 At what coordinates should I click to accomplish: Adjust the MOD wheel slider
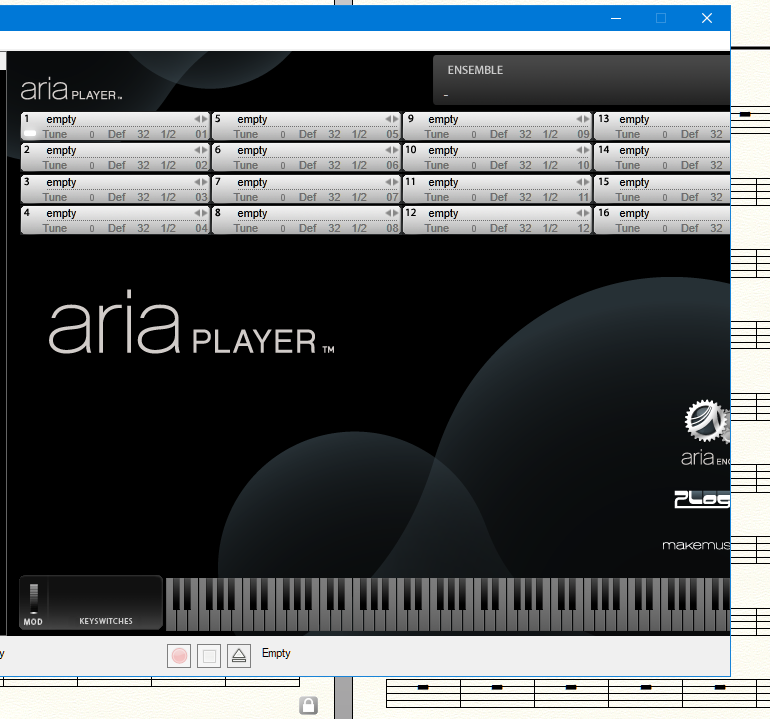click(x=33, y=598)
